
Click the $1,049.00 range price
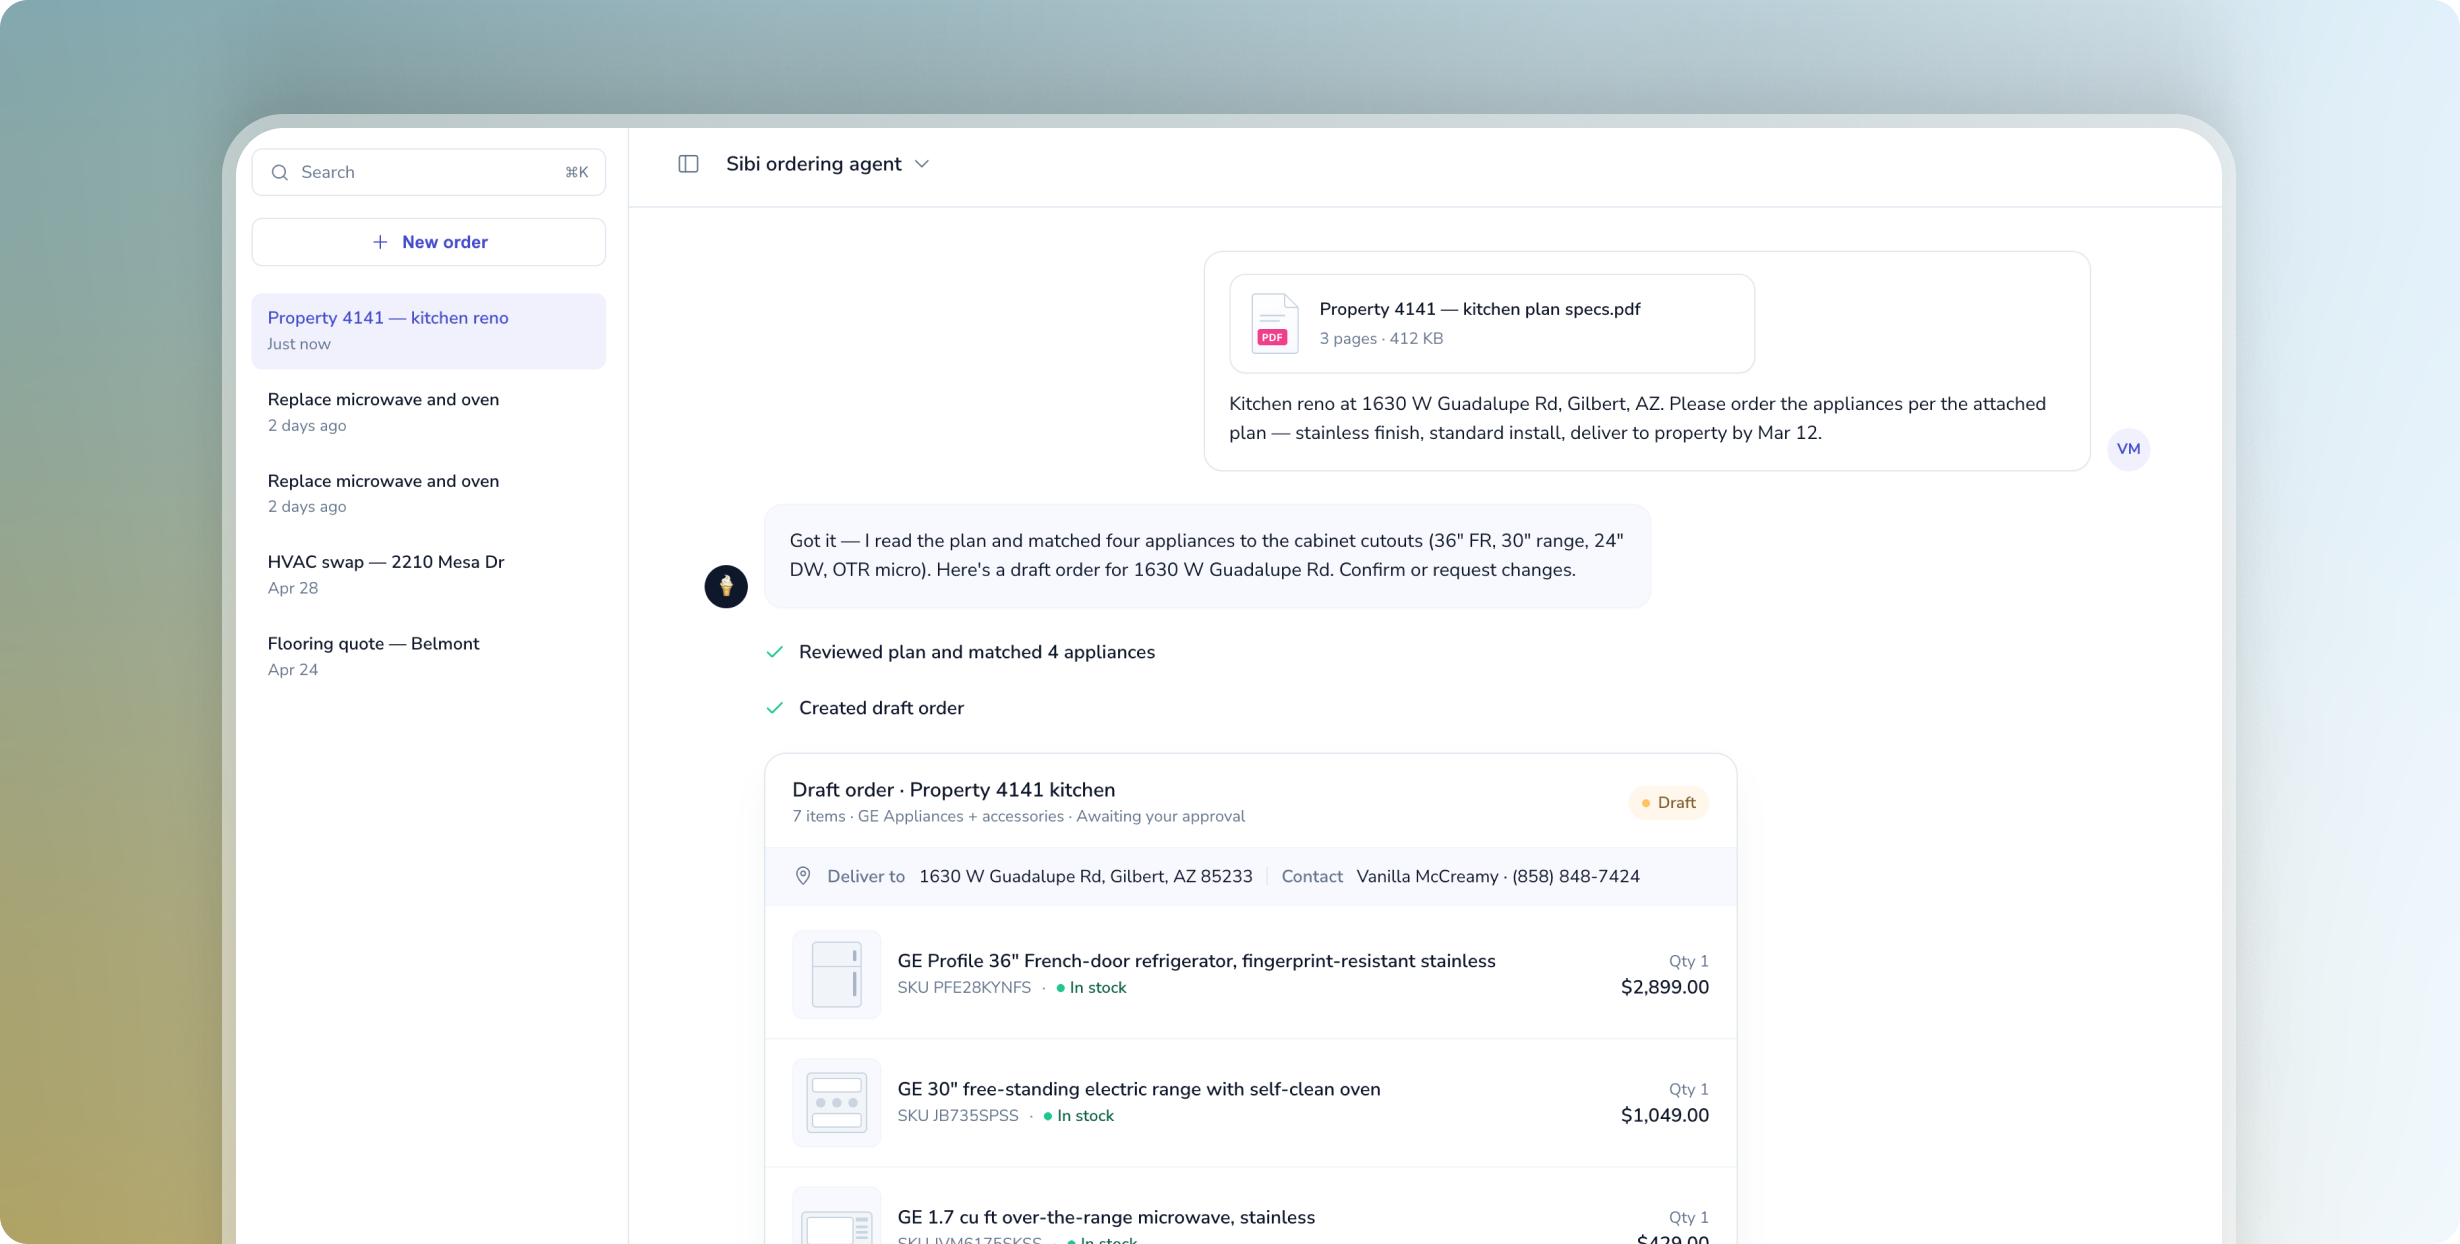tap(1664, 1116)
